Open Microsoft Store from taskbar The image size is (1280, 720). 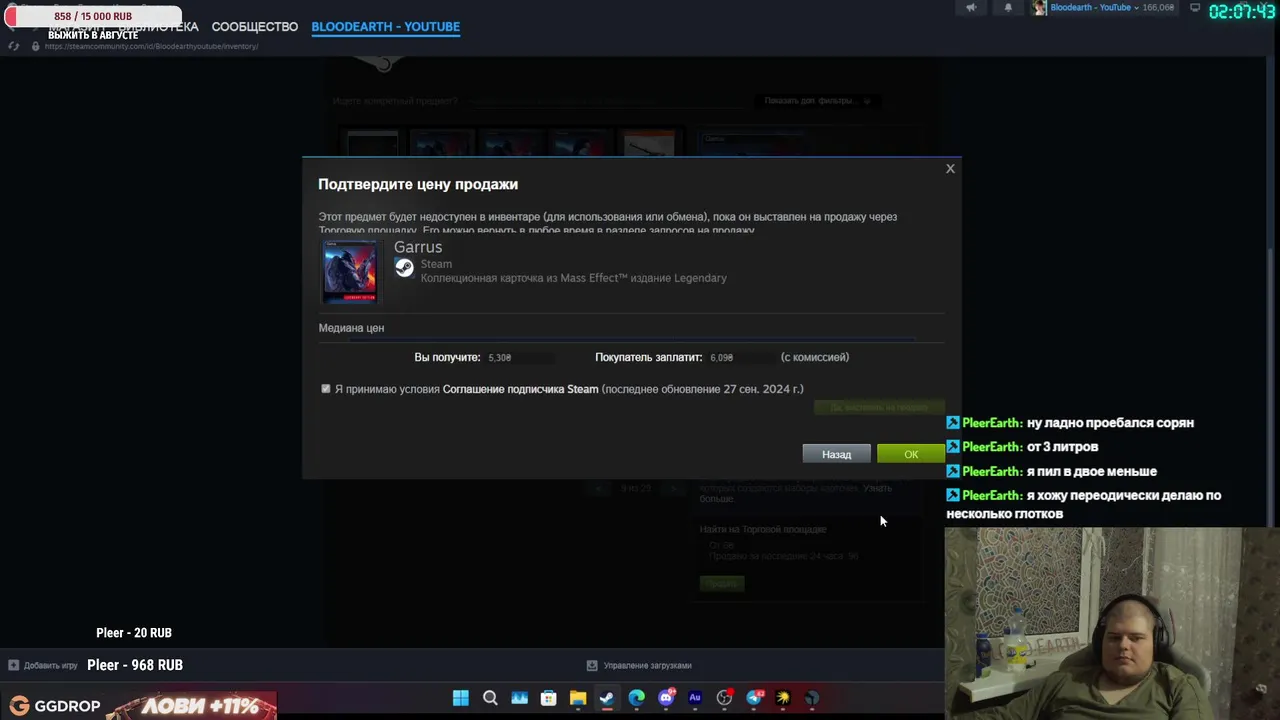[x=548, y=698]
